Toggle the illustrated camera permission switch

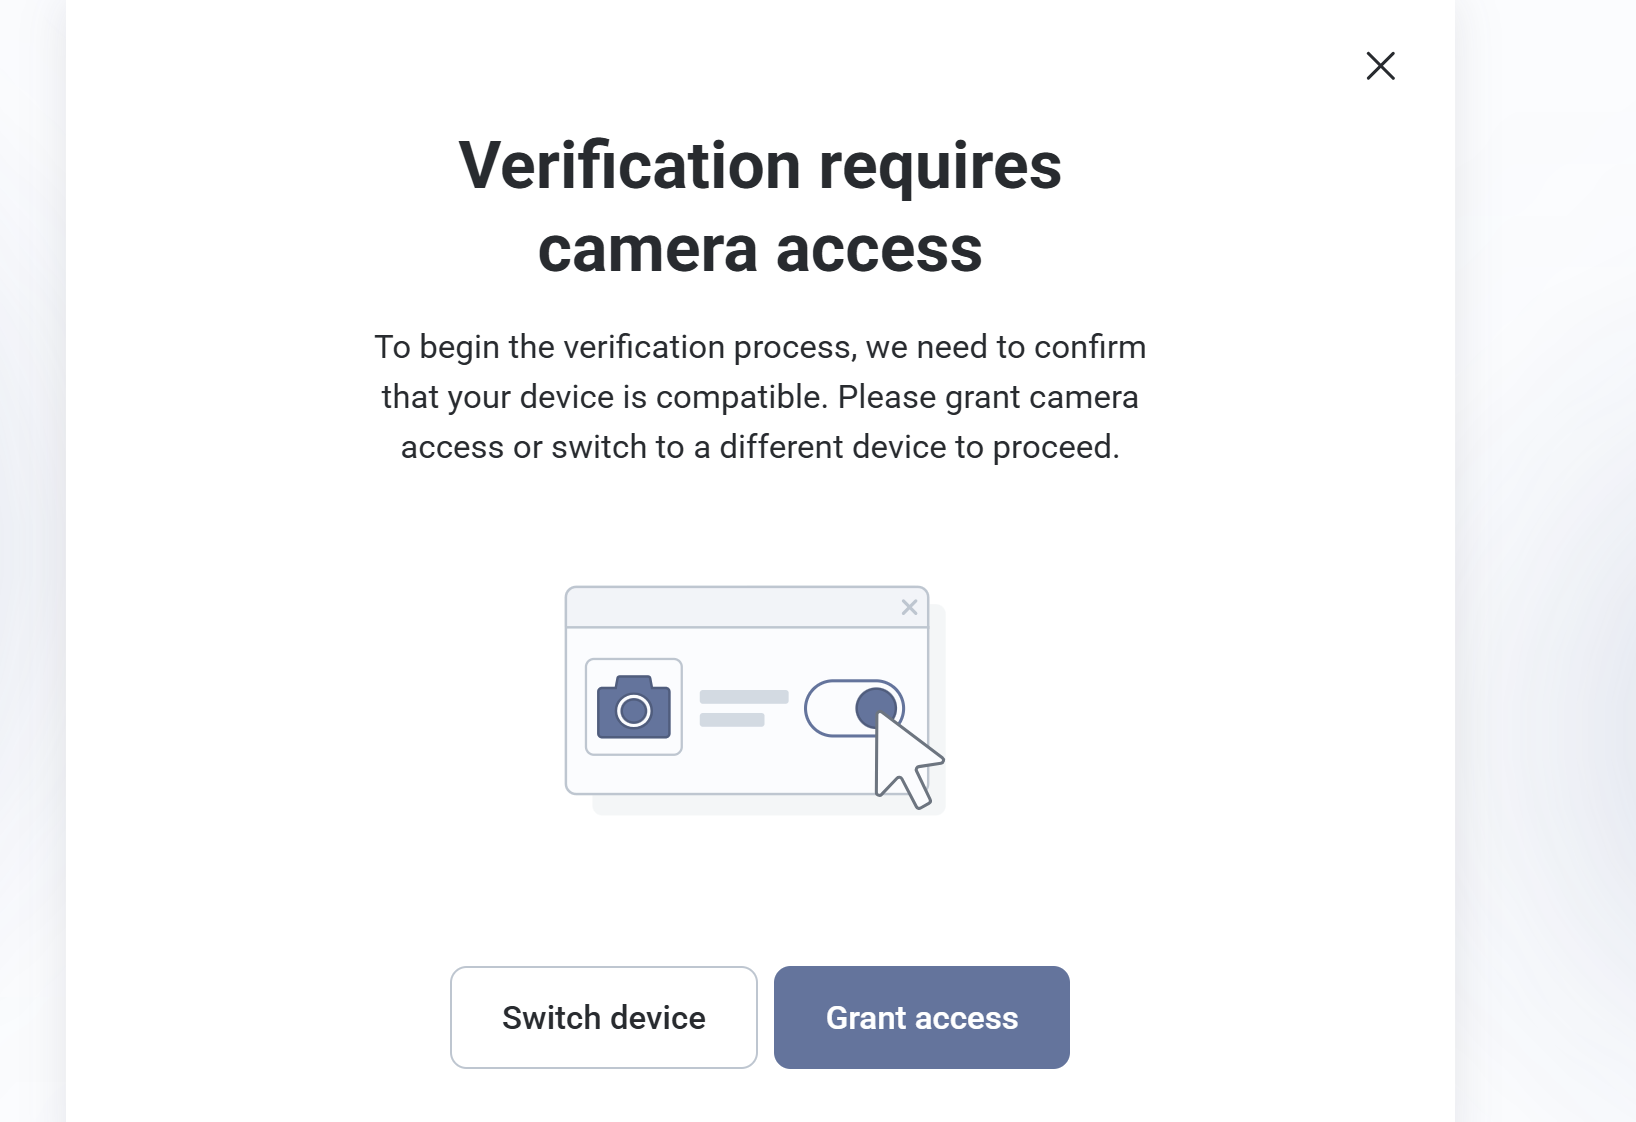point(854,708)
